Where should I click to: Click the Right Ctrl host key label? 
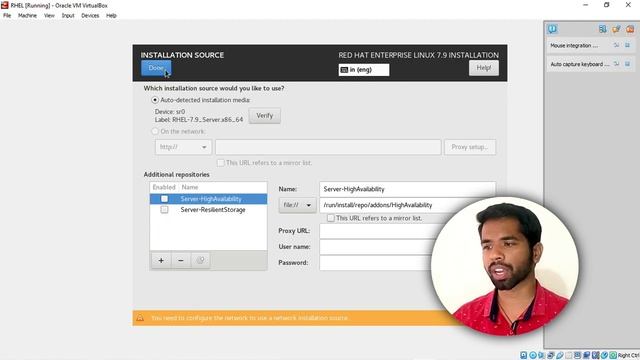pyautogui.click(x=629, y=356)
